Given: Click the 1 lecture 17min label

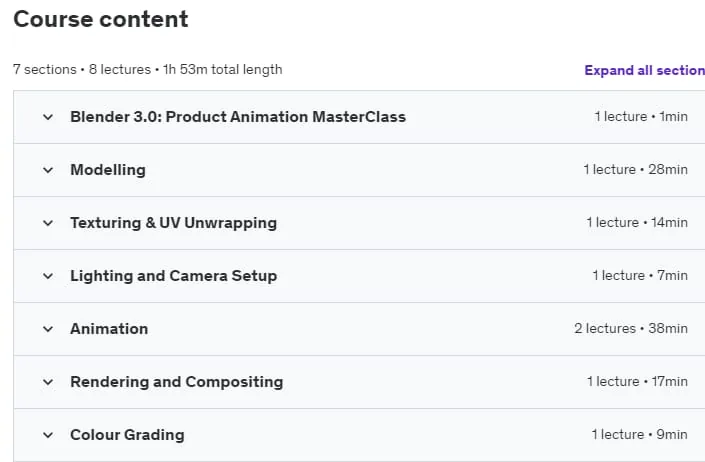Looking at the screenshot, I should tap(637, 382).
